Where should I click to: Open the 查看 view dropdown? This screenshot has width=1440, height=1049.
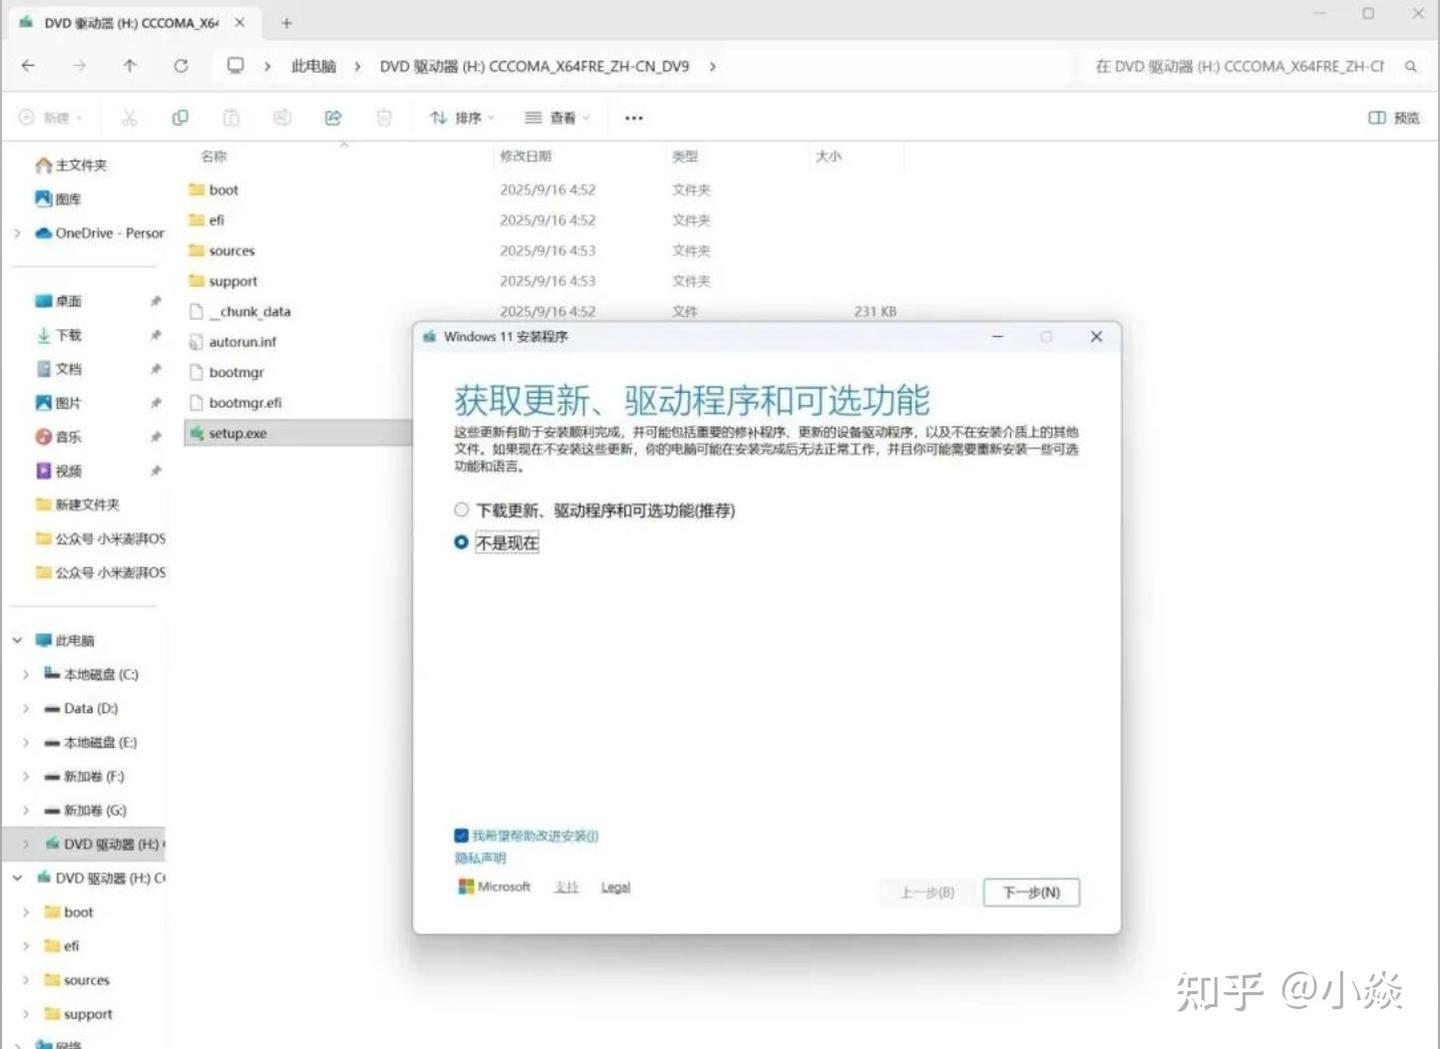[x=557, y=118]
